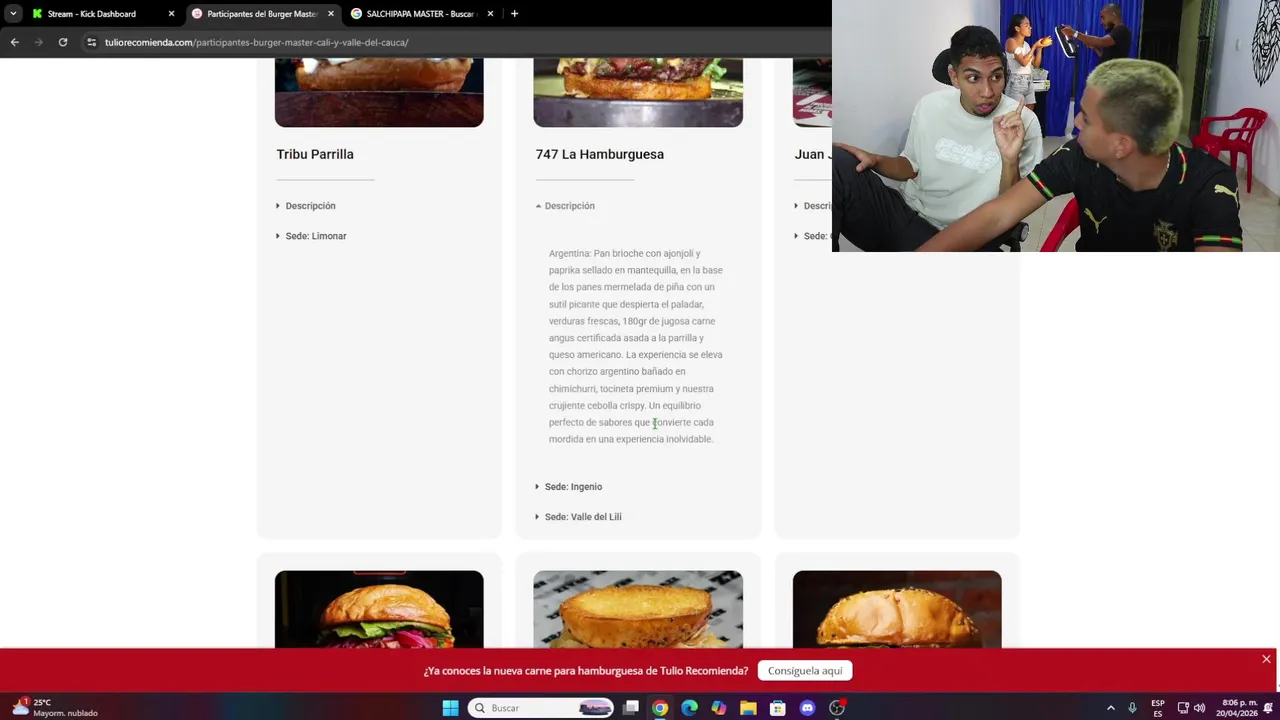Click the address bar URL
Viewport: 1280px width, 720px height.
click(257, 42)
